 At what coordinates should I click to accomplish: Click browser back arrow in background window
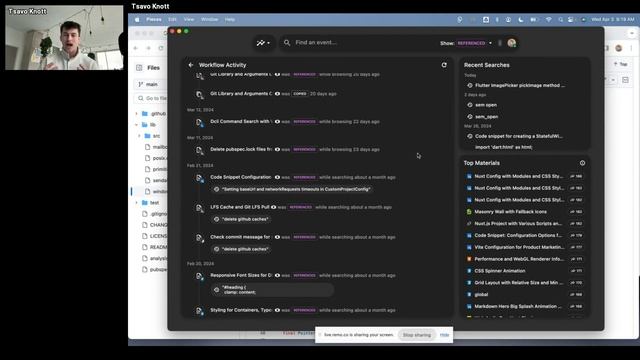point(136,48)
